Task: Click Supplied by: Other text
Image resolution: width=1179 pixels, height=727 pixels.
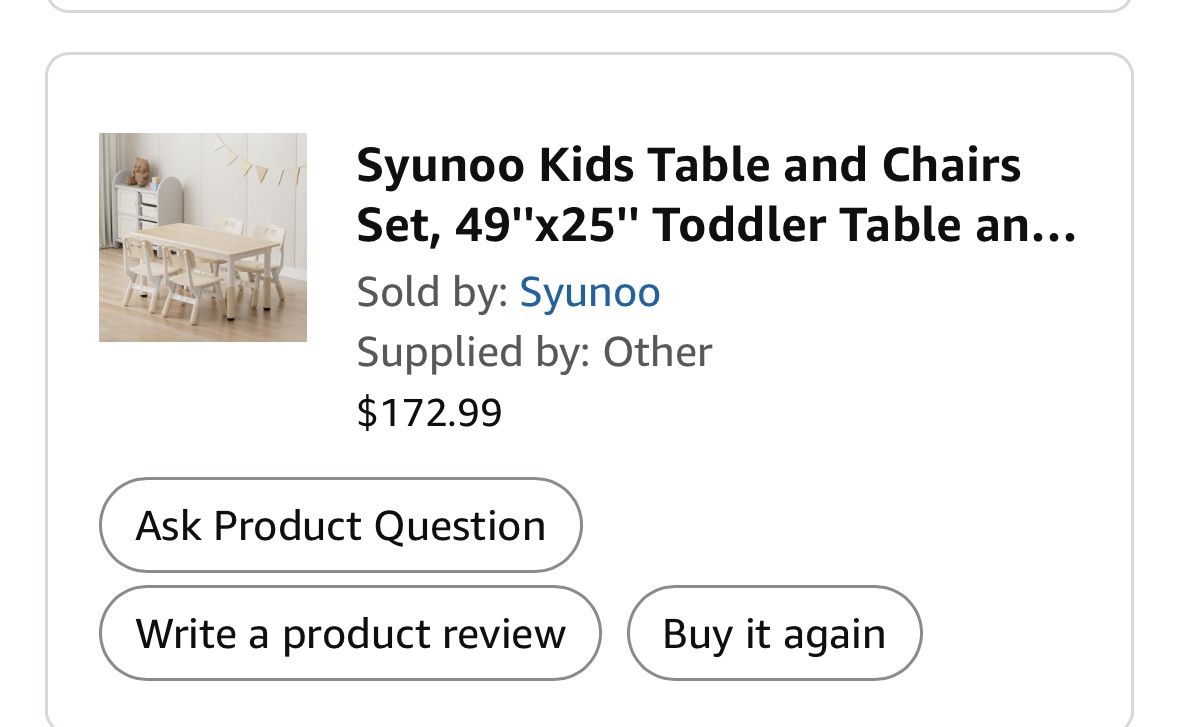Action: (x=534, y=351)
